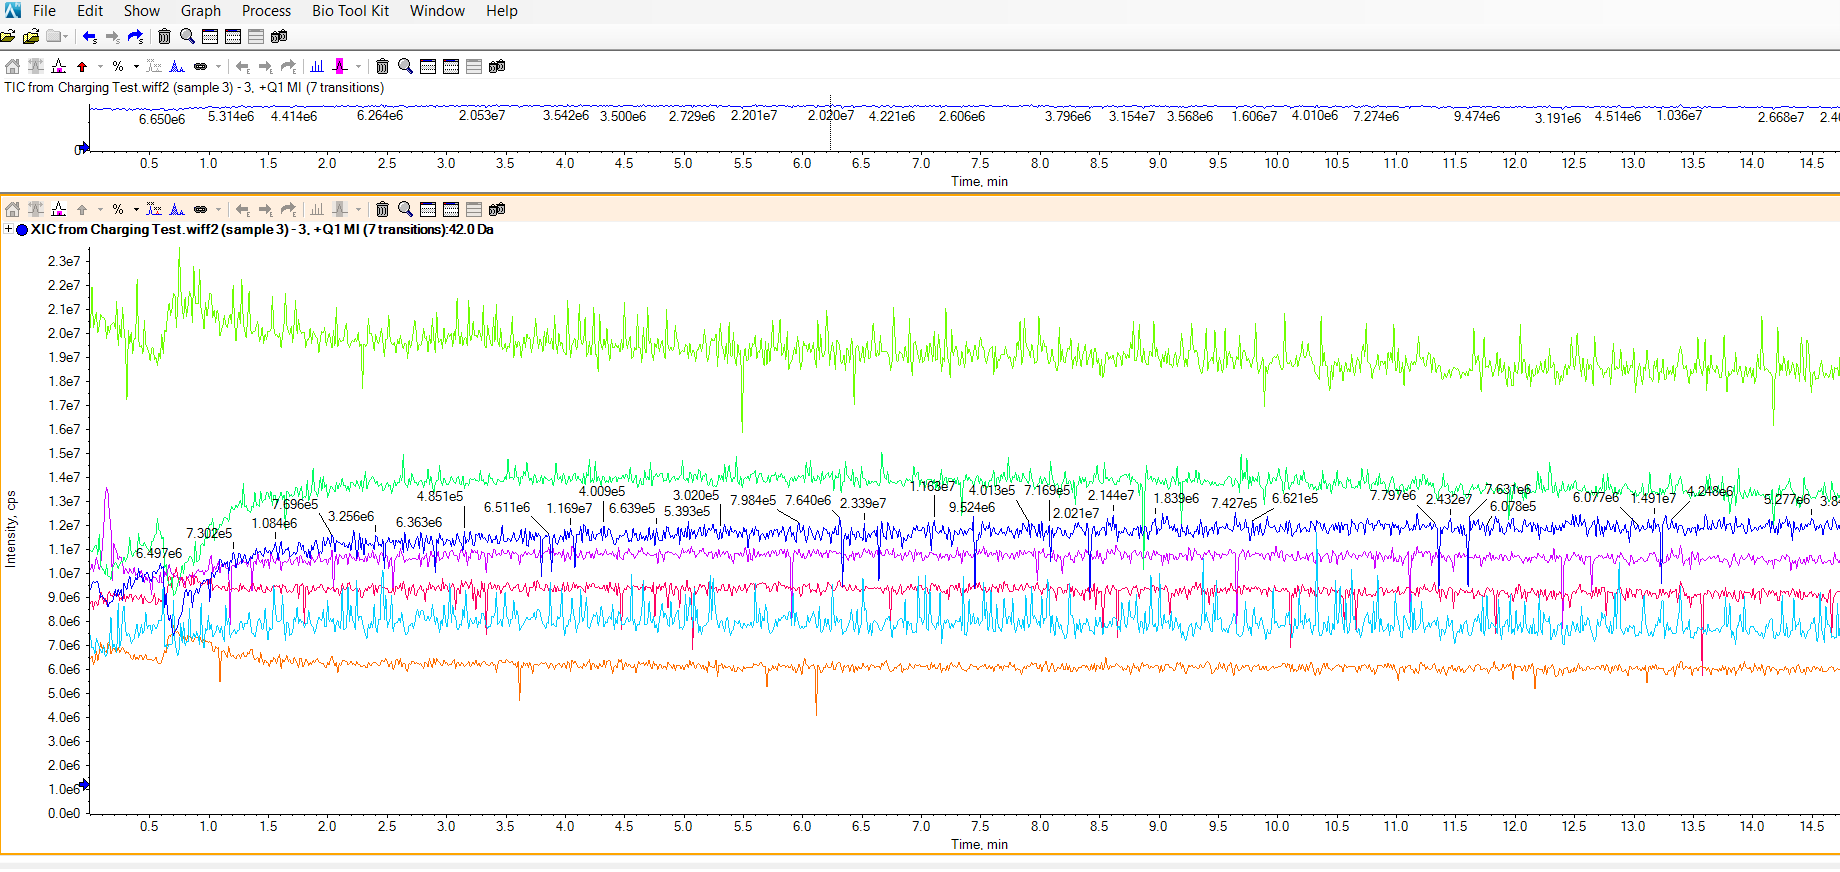Click the multiple-trash-cans icon in TIC pane toolbar
1840x872 pixels.
(497, 67)
